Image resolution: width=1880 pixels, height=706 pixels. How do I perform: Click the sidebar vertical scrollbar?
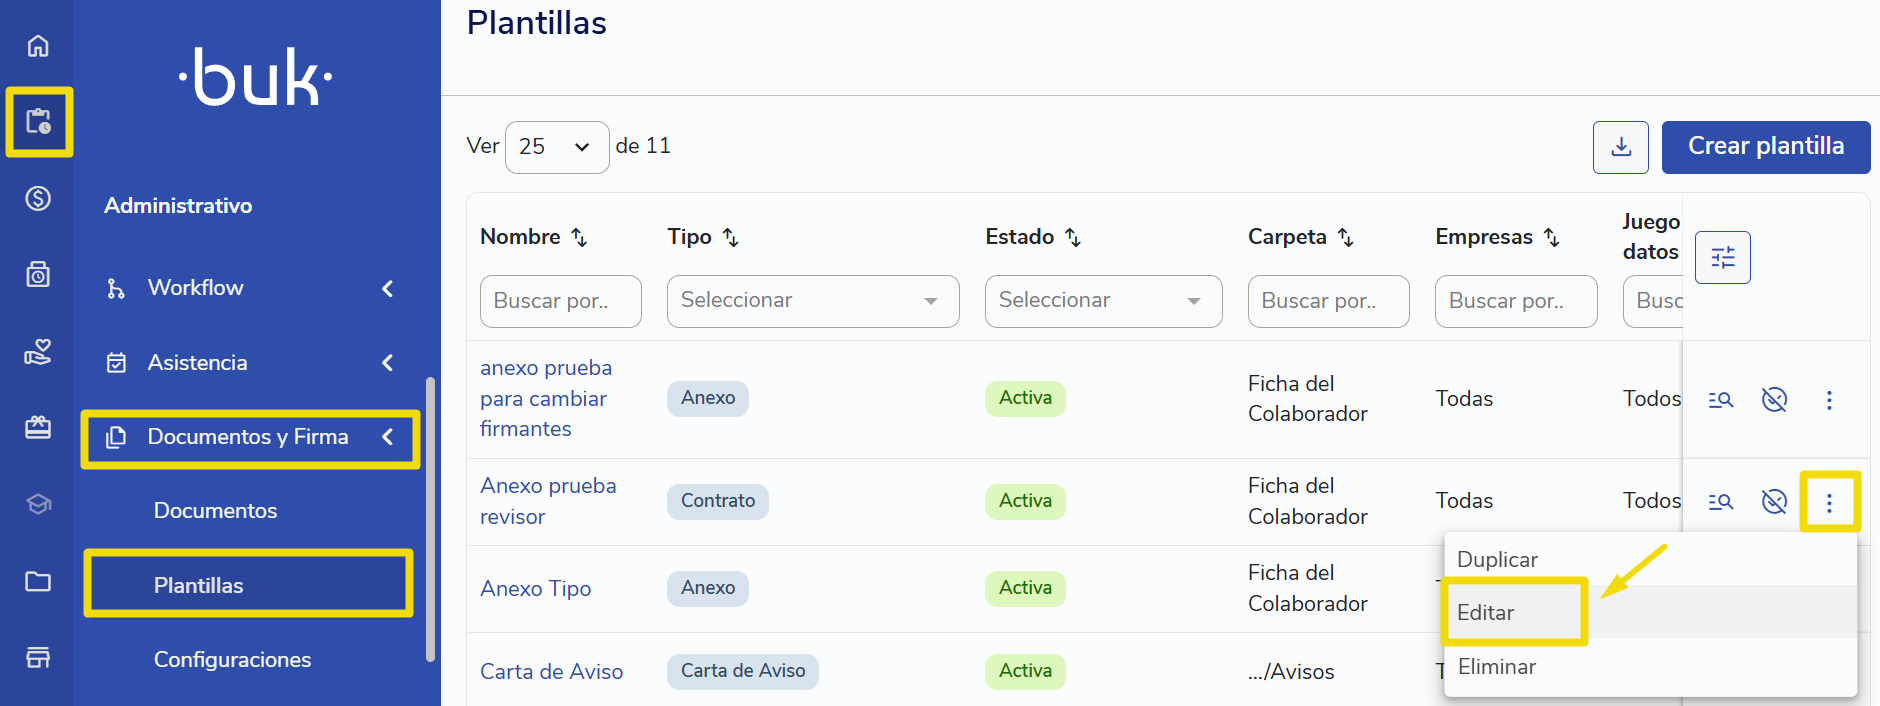[x=431, y=520]
